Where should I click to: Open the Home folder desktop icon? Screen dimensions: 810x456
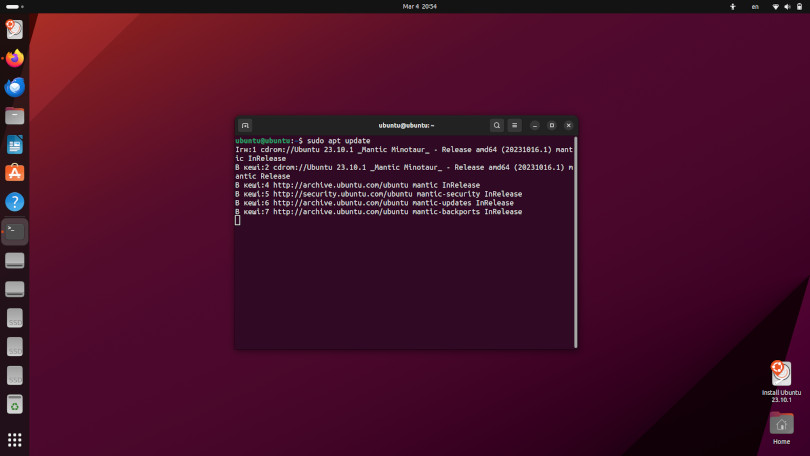click(x=781, y=428)
